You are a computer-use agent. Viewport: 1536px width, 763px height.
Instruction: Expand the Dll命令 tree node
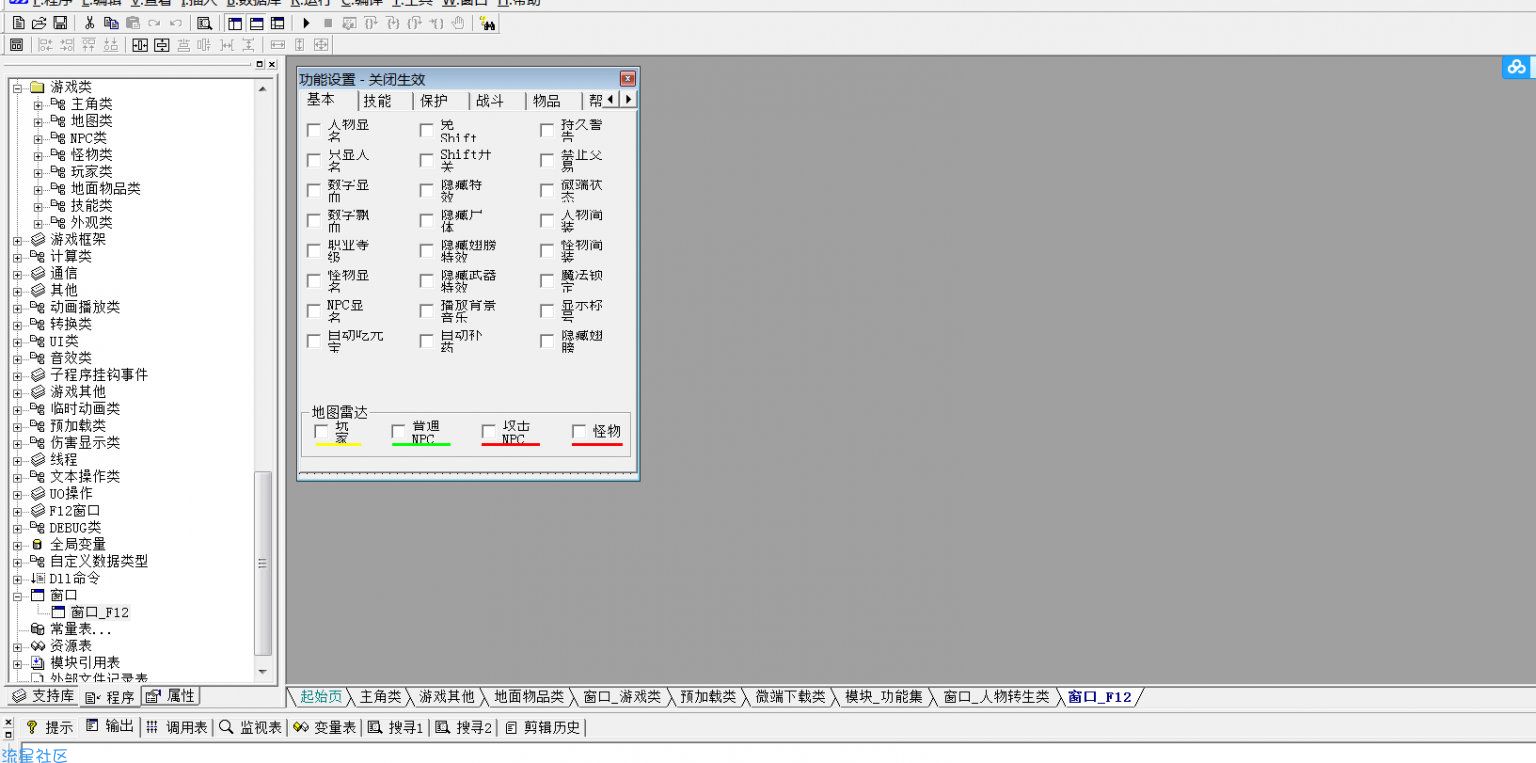17,579
